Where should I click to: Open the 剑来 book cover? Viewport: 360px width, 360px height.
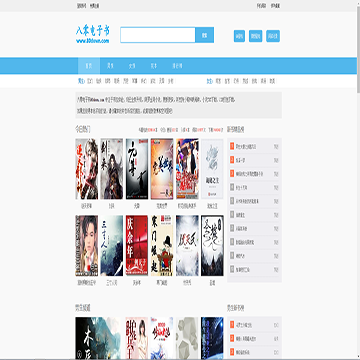point(112,169)
